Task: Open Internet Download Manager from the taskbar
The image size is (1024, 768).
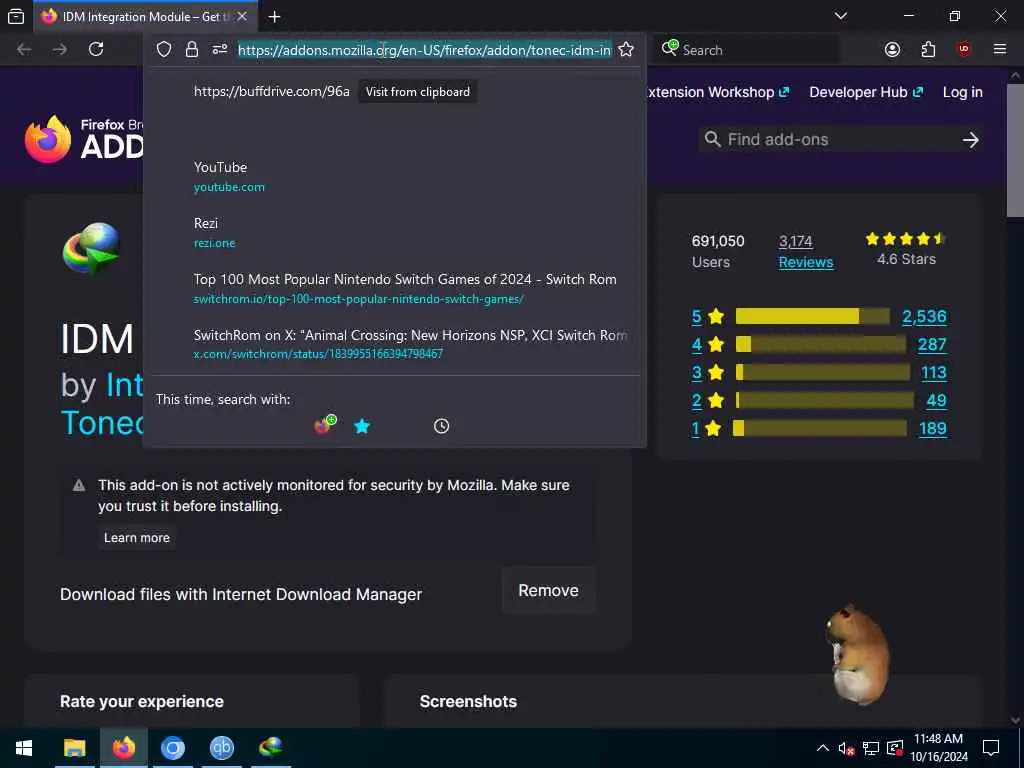Action: pos(270,748)
